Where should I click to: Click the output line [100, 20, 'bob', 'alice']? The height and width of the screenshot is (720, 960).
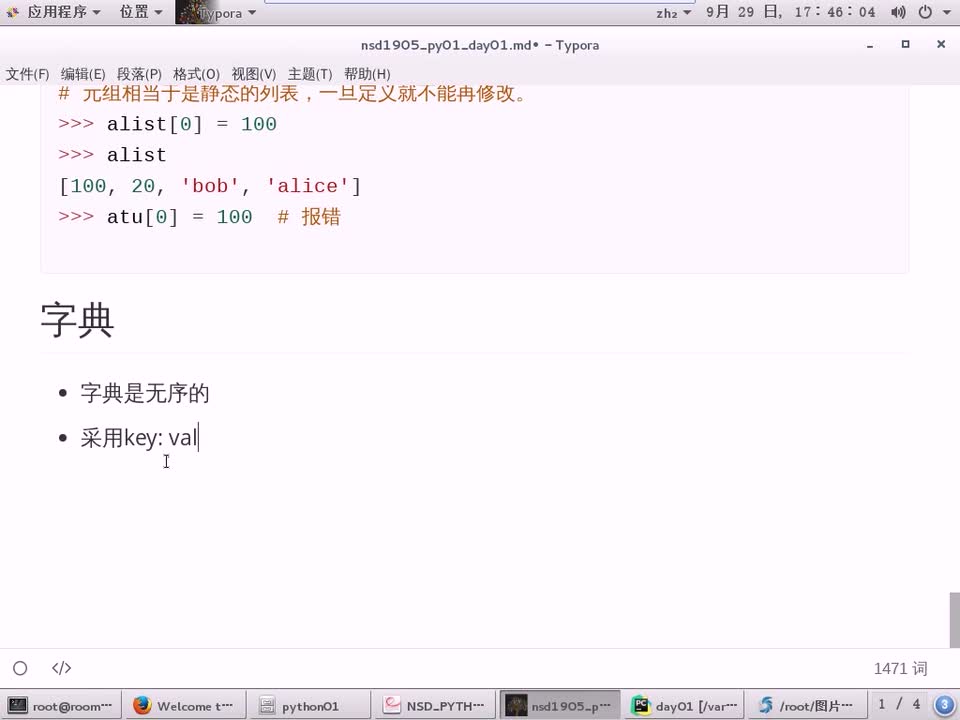[210, 186]
